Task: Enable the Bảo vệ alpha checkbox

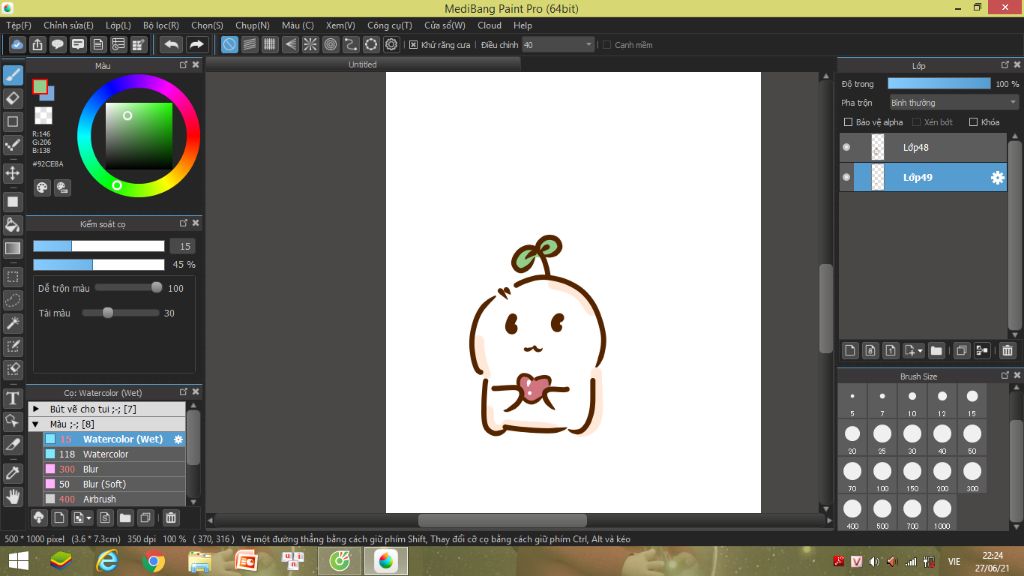Action: tap(848, 122)
